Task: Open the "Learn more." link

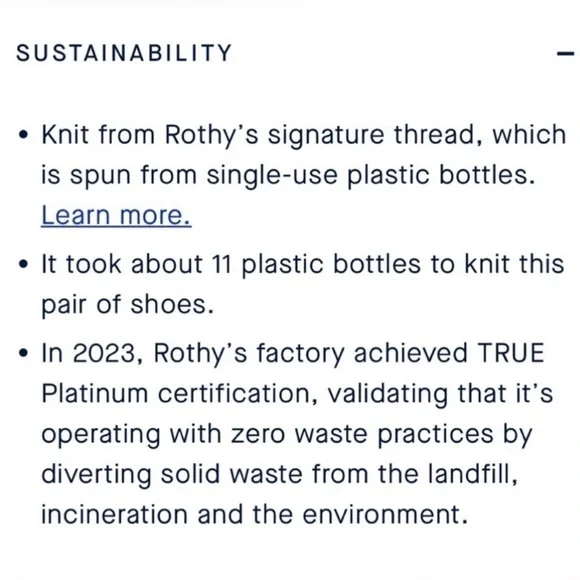Action: (x=116, y=215)
